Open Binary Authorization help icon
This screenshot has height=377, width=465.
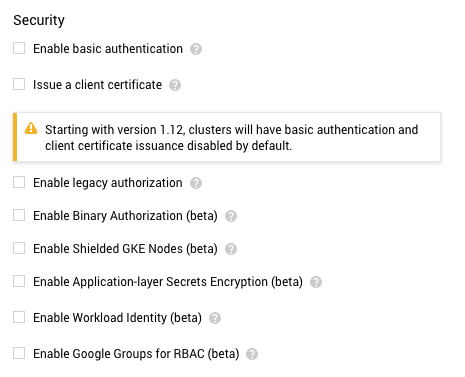(x=231, y=216)
